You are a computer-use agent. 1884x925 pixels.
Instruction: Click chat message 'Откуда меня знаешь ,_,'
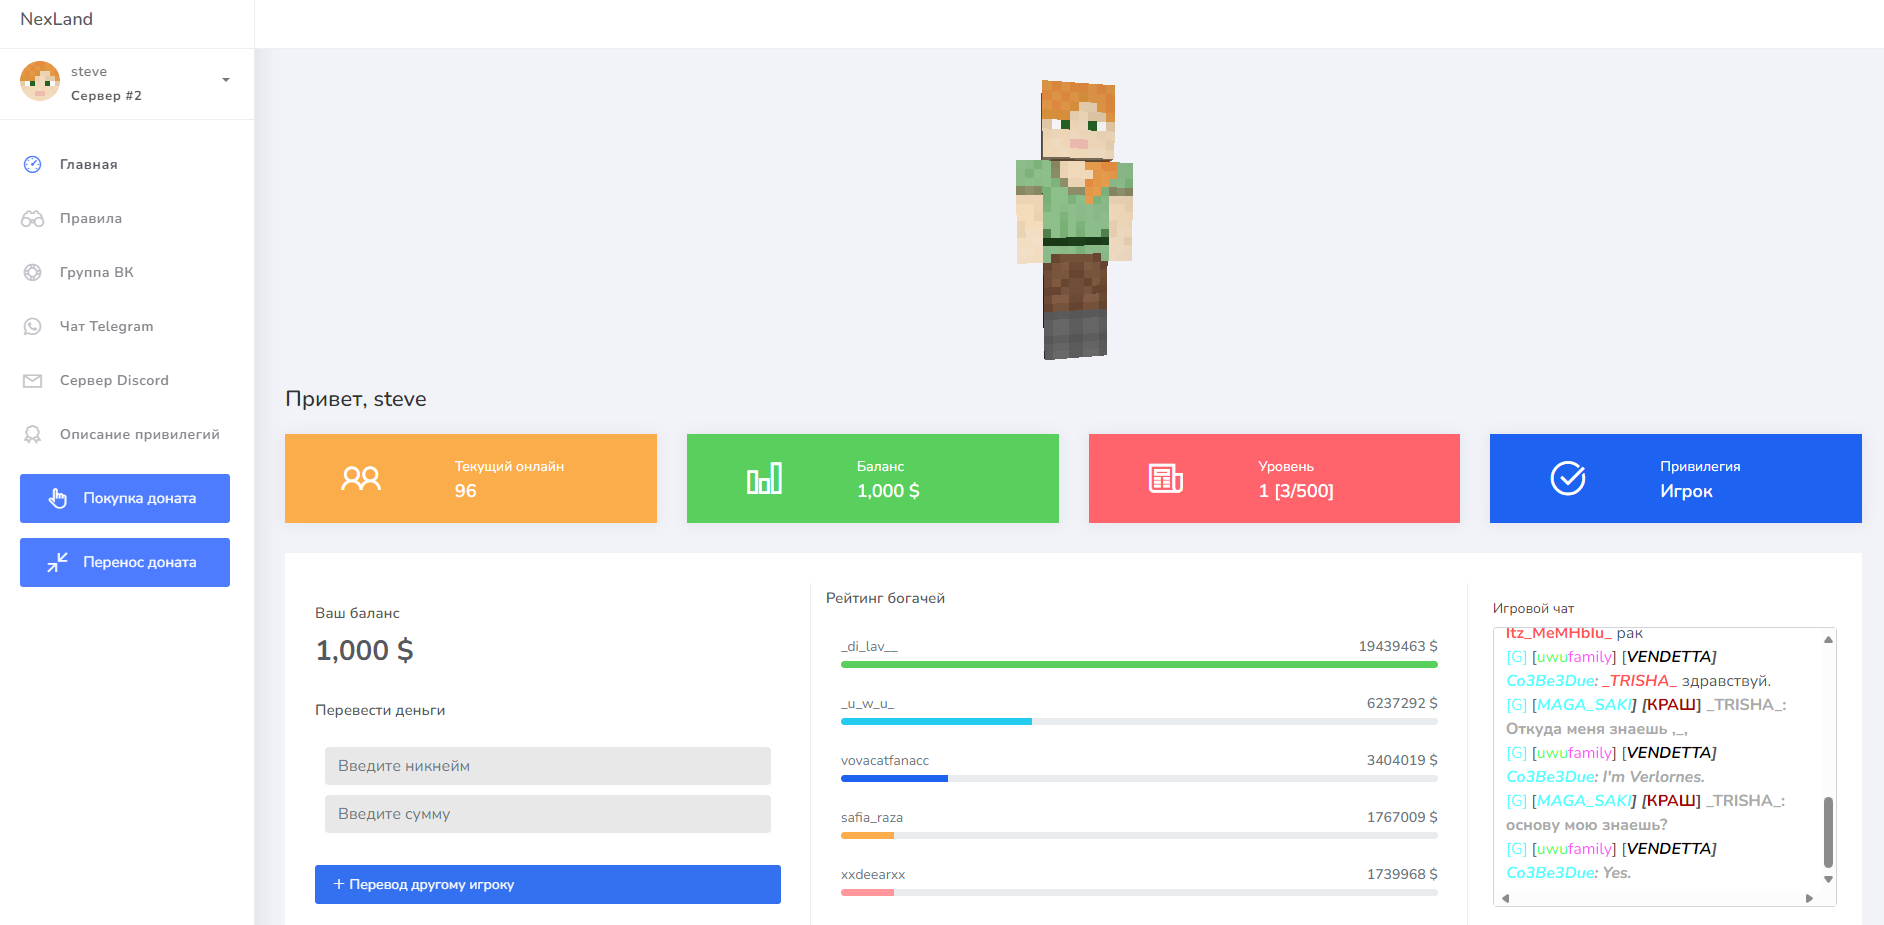pos(1596,729)
